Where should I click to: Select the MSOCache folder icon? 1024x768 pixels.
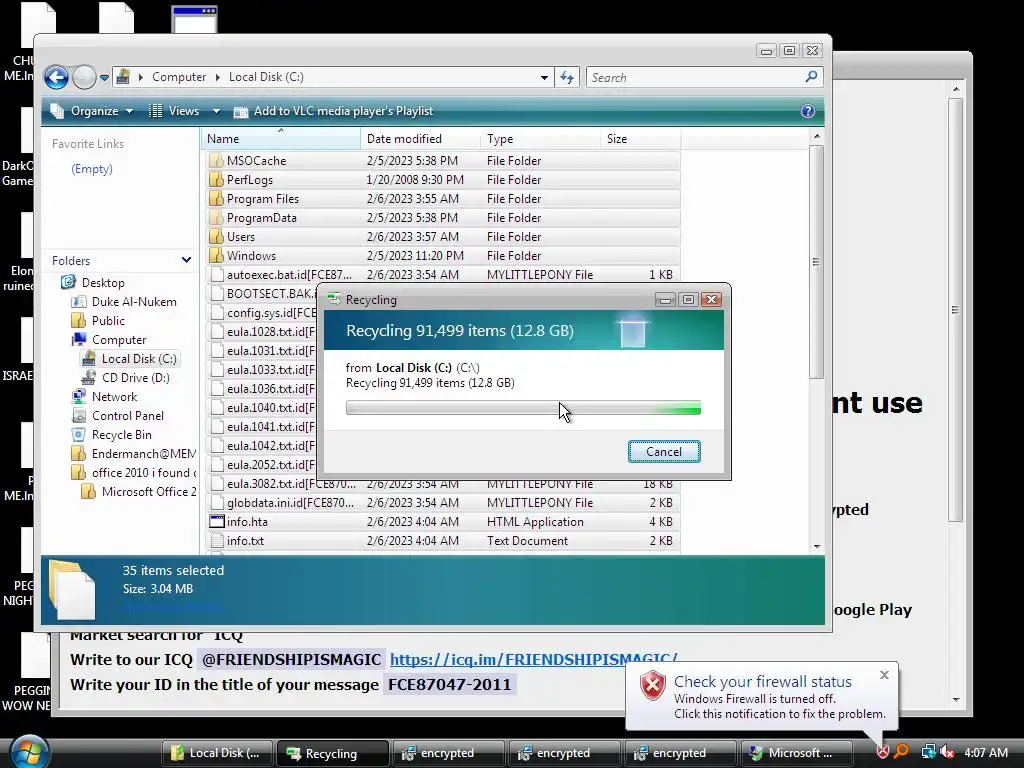tap(216, 160)
